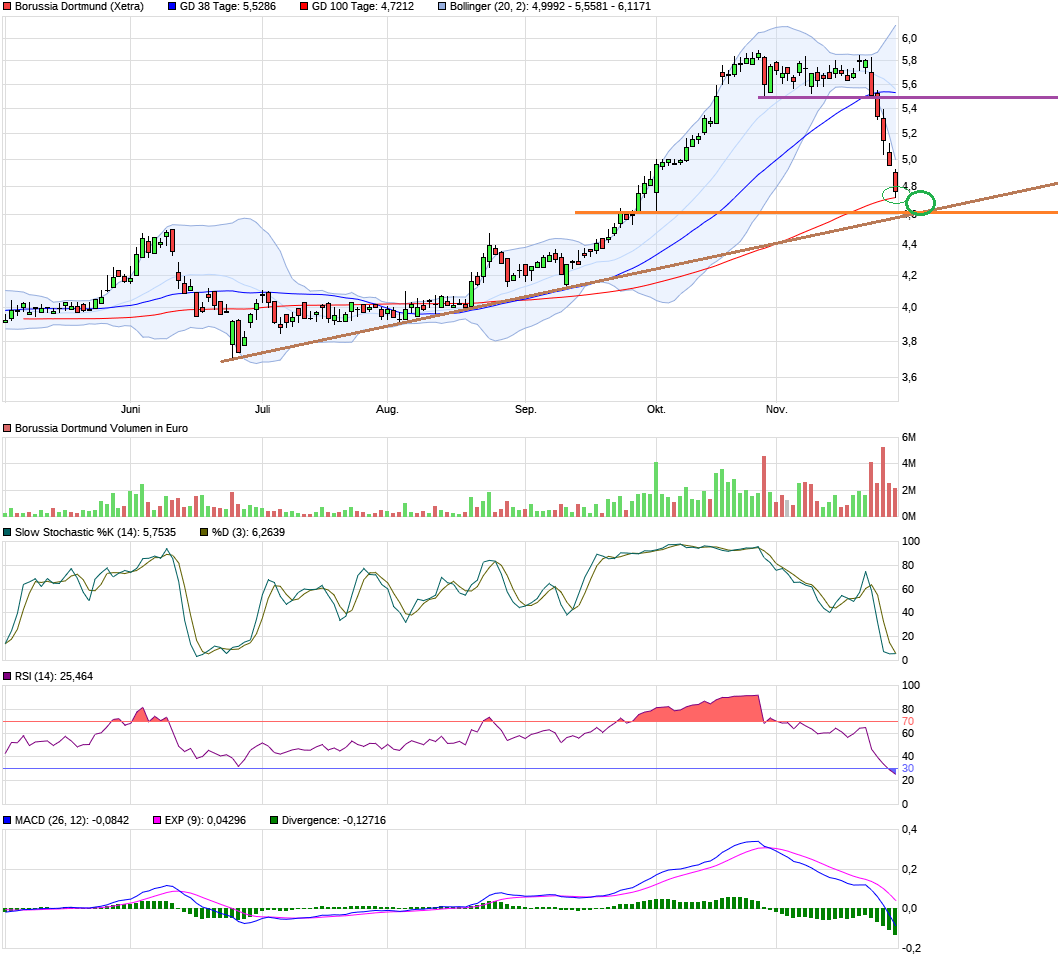
Task: Click the 4M volume axis label
Action: 909,463
